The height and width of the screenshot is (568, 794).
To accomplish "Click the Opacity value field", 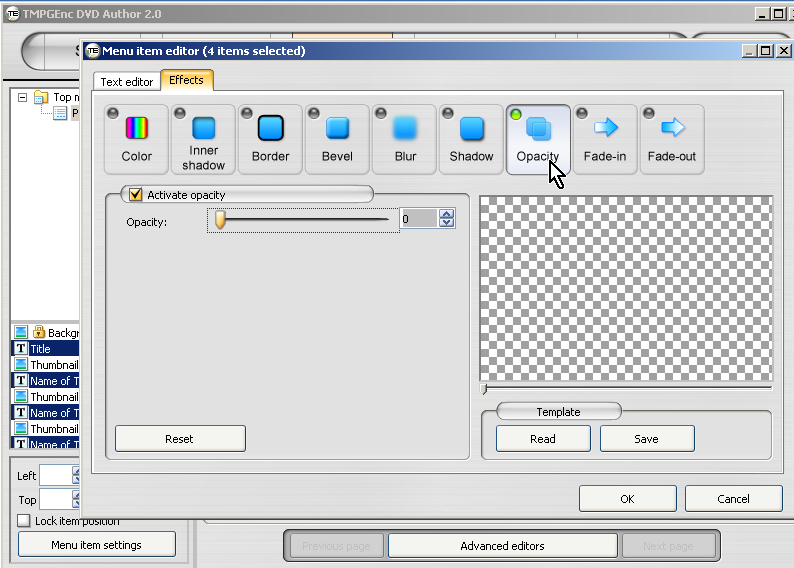I will click(x=419, y=219).
